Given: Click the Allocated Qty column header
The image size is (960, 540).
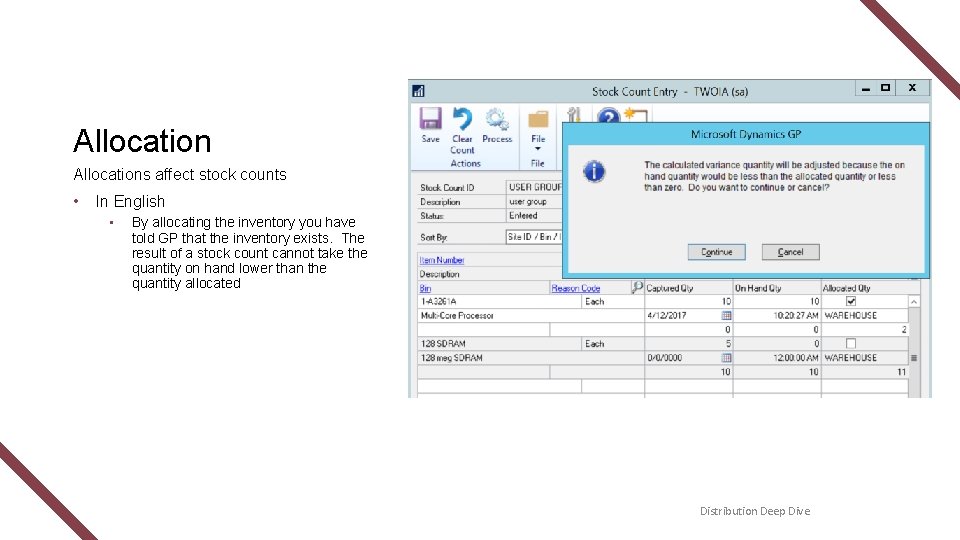Looking at the screenshot, I should [864, 288].
